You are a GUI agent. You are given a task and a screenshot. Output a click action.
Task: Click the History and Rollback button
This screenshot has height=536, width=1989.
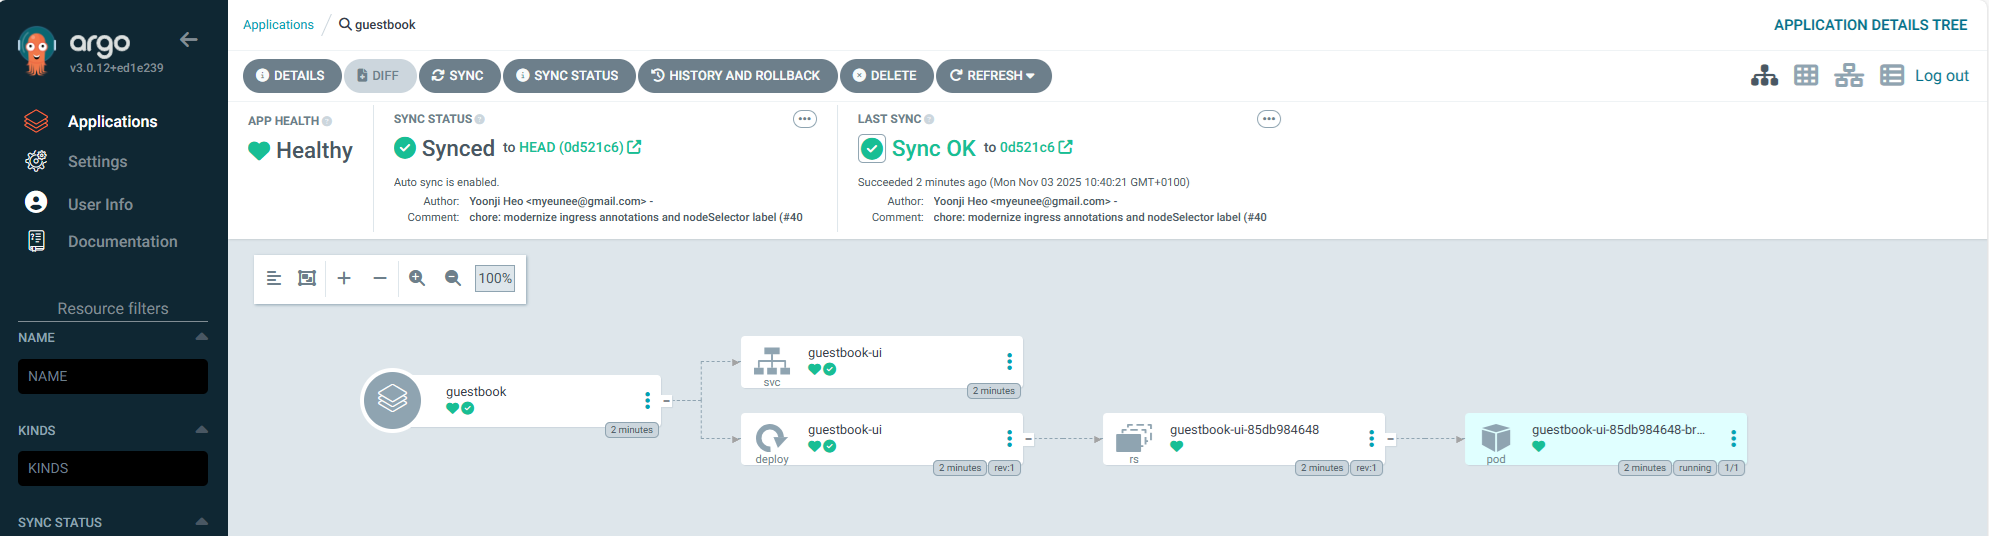736,76
